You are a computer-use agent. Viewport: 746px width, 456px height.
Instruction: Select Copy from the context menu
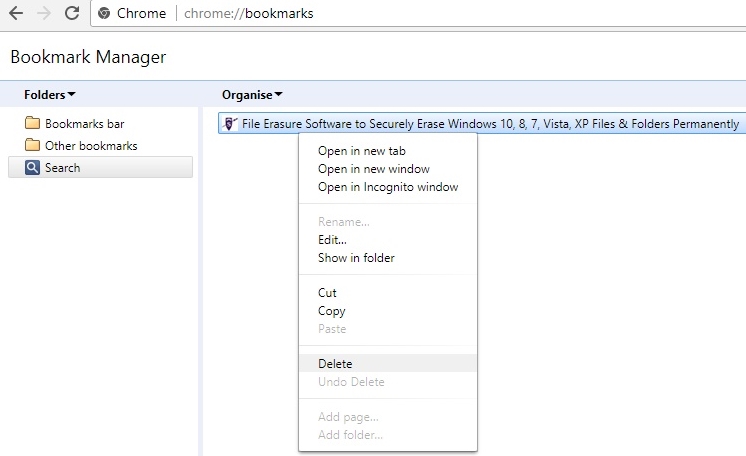click(x=331, y=311)
